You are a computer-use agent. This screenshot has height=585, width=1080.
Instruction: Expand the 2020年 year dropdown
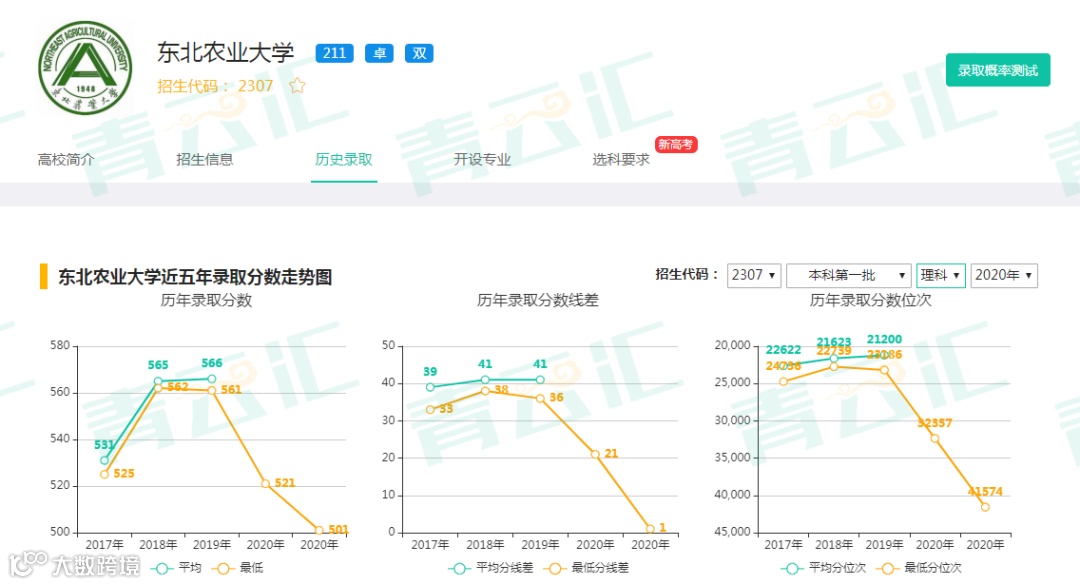(1004, 275)
